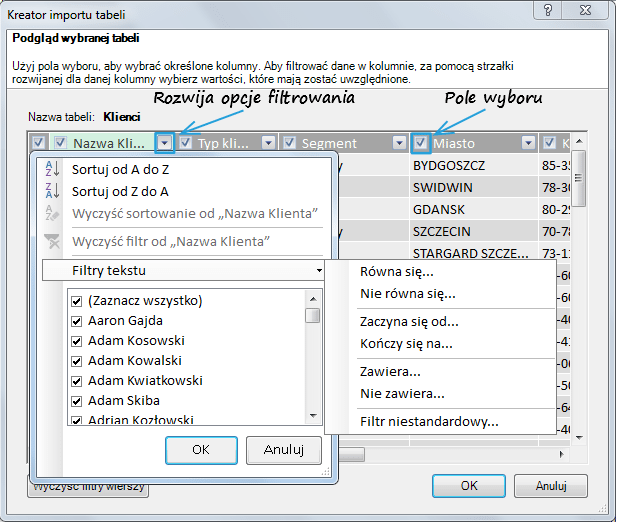
Task: Click the clear filter funnel icon
Action: click(x=54, y=241)
